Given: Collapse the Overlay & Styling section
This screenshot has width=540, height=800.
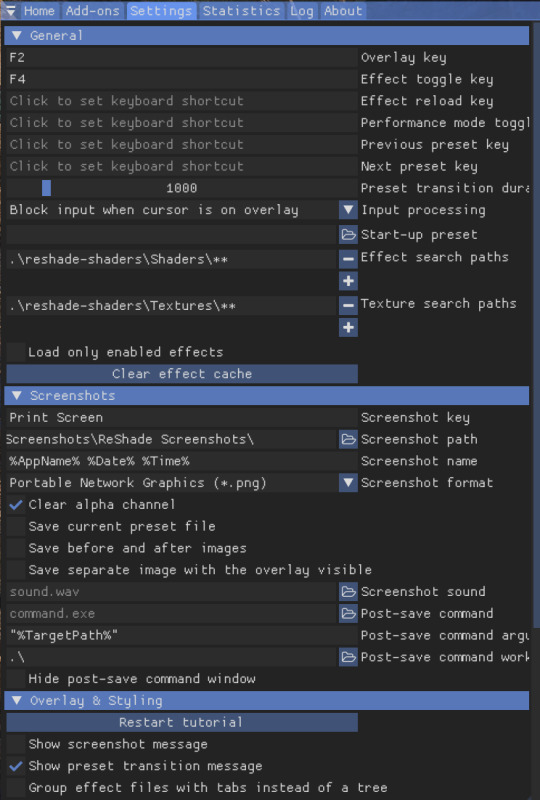Looking at the screenshot, I should tap(266, 701).
